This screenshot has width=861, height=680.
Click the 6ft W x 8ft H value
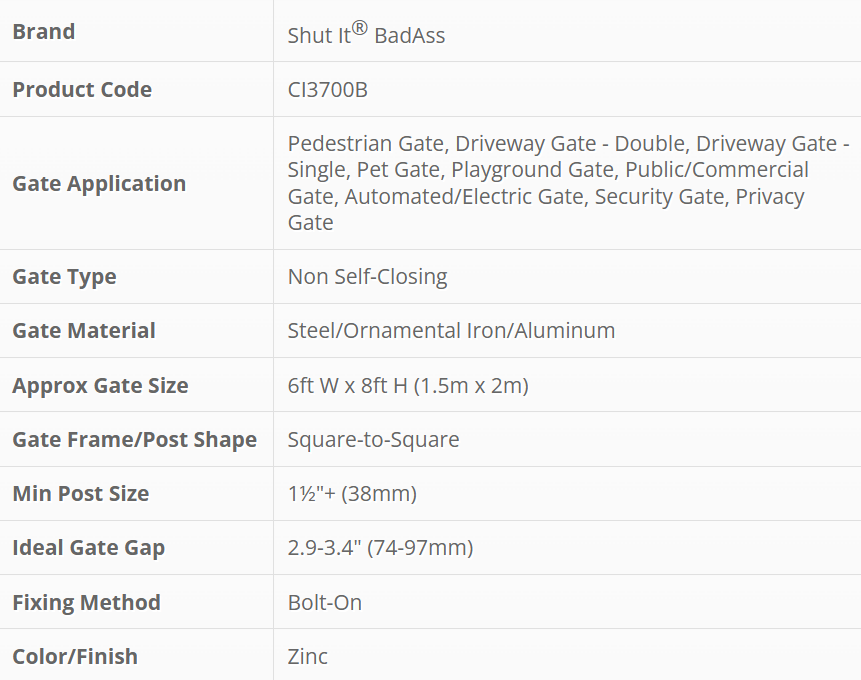tap(408, 386)
